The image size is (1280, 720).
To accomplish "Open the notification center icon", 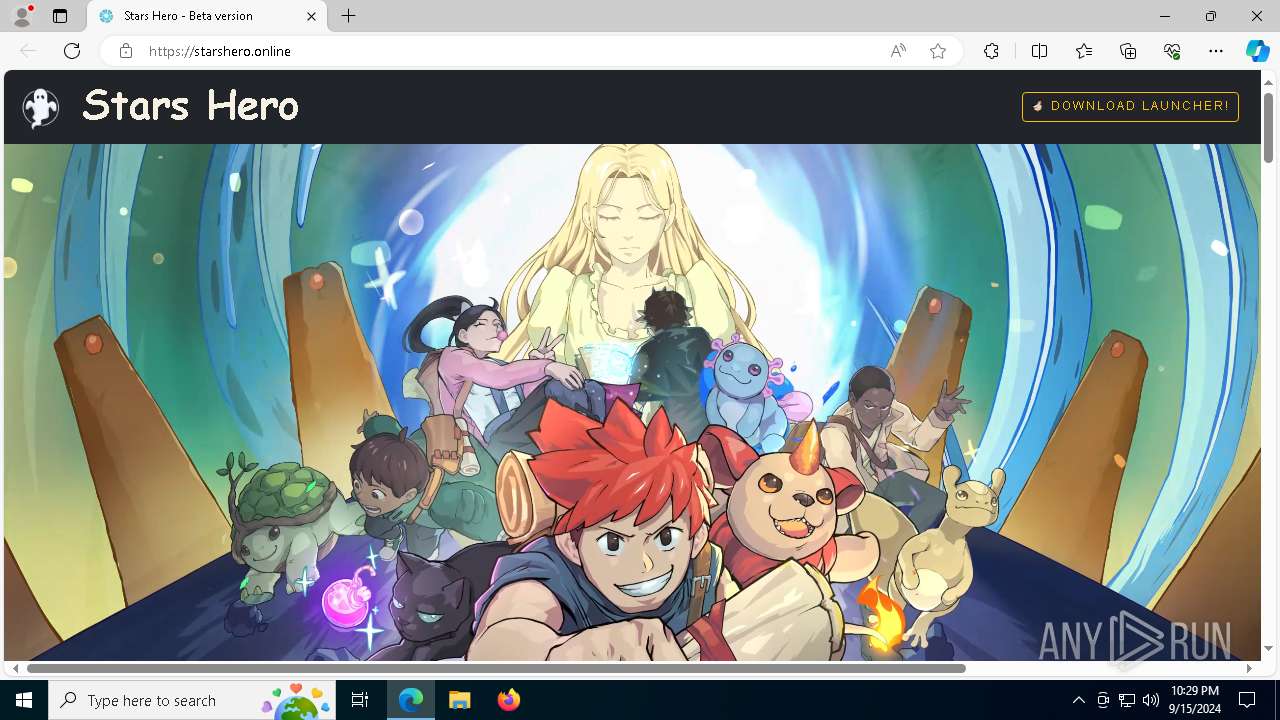I will click(x=1247, y=700).
